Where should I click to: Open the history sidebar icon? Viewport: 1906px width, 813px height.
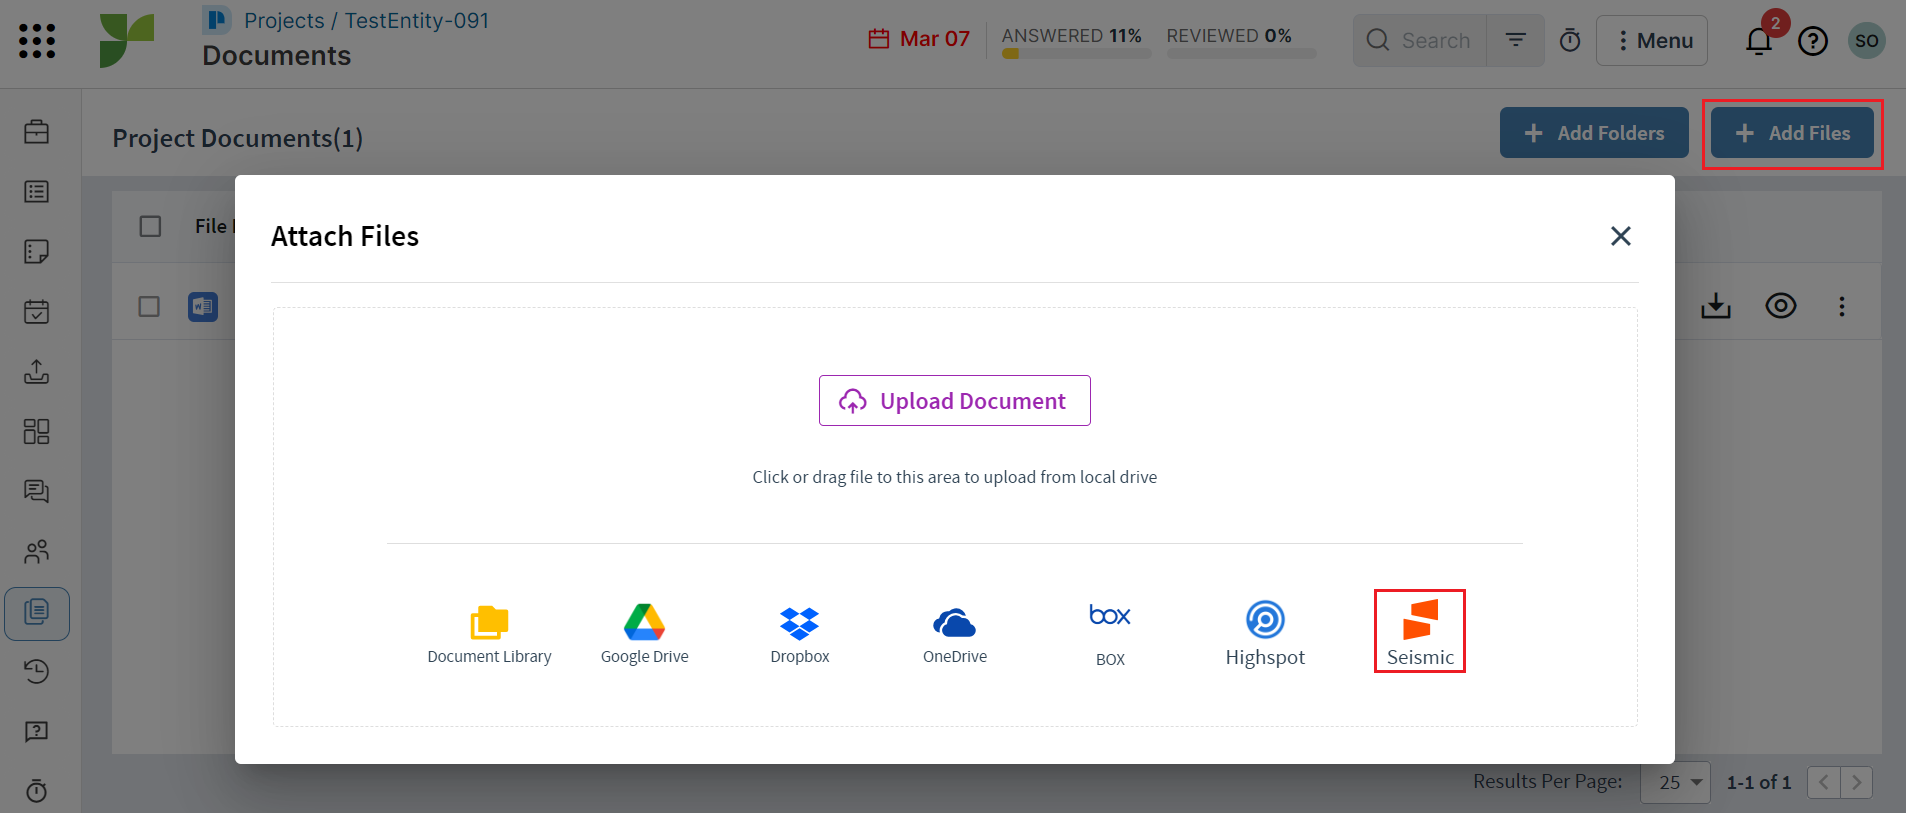37,671
